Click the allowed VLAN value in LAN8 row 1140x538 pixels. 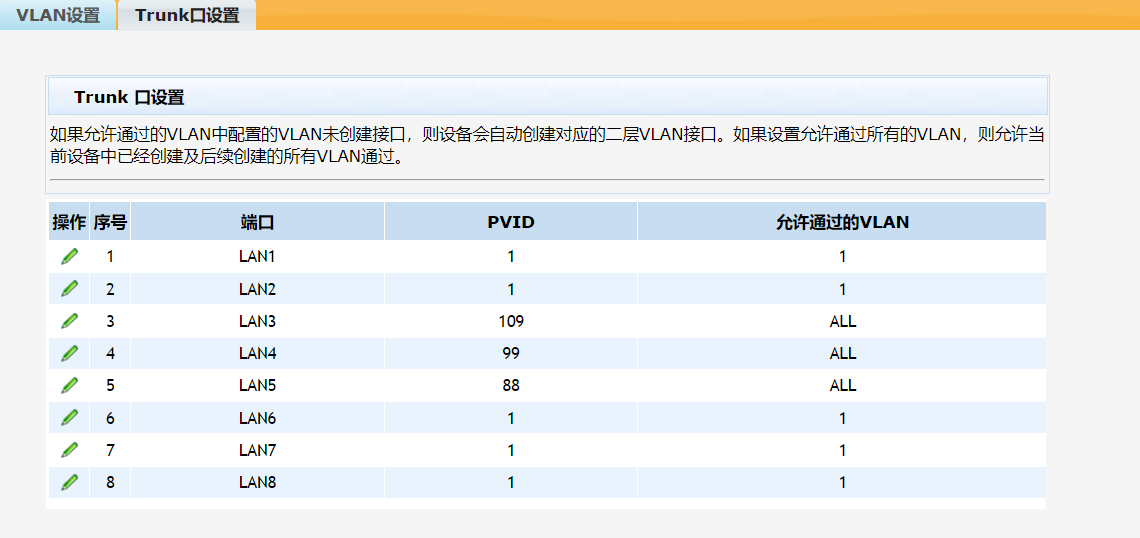click(x=842, y=483)
